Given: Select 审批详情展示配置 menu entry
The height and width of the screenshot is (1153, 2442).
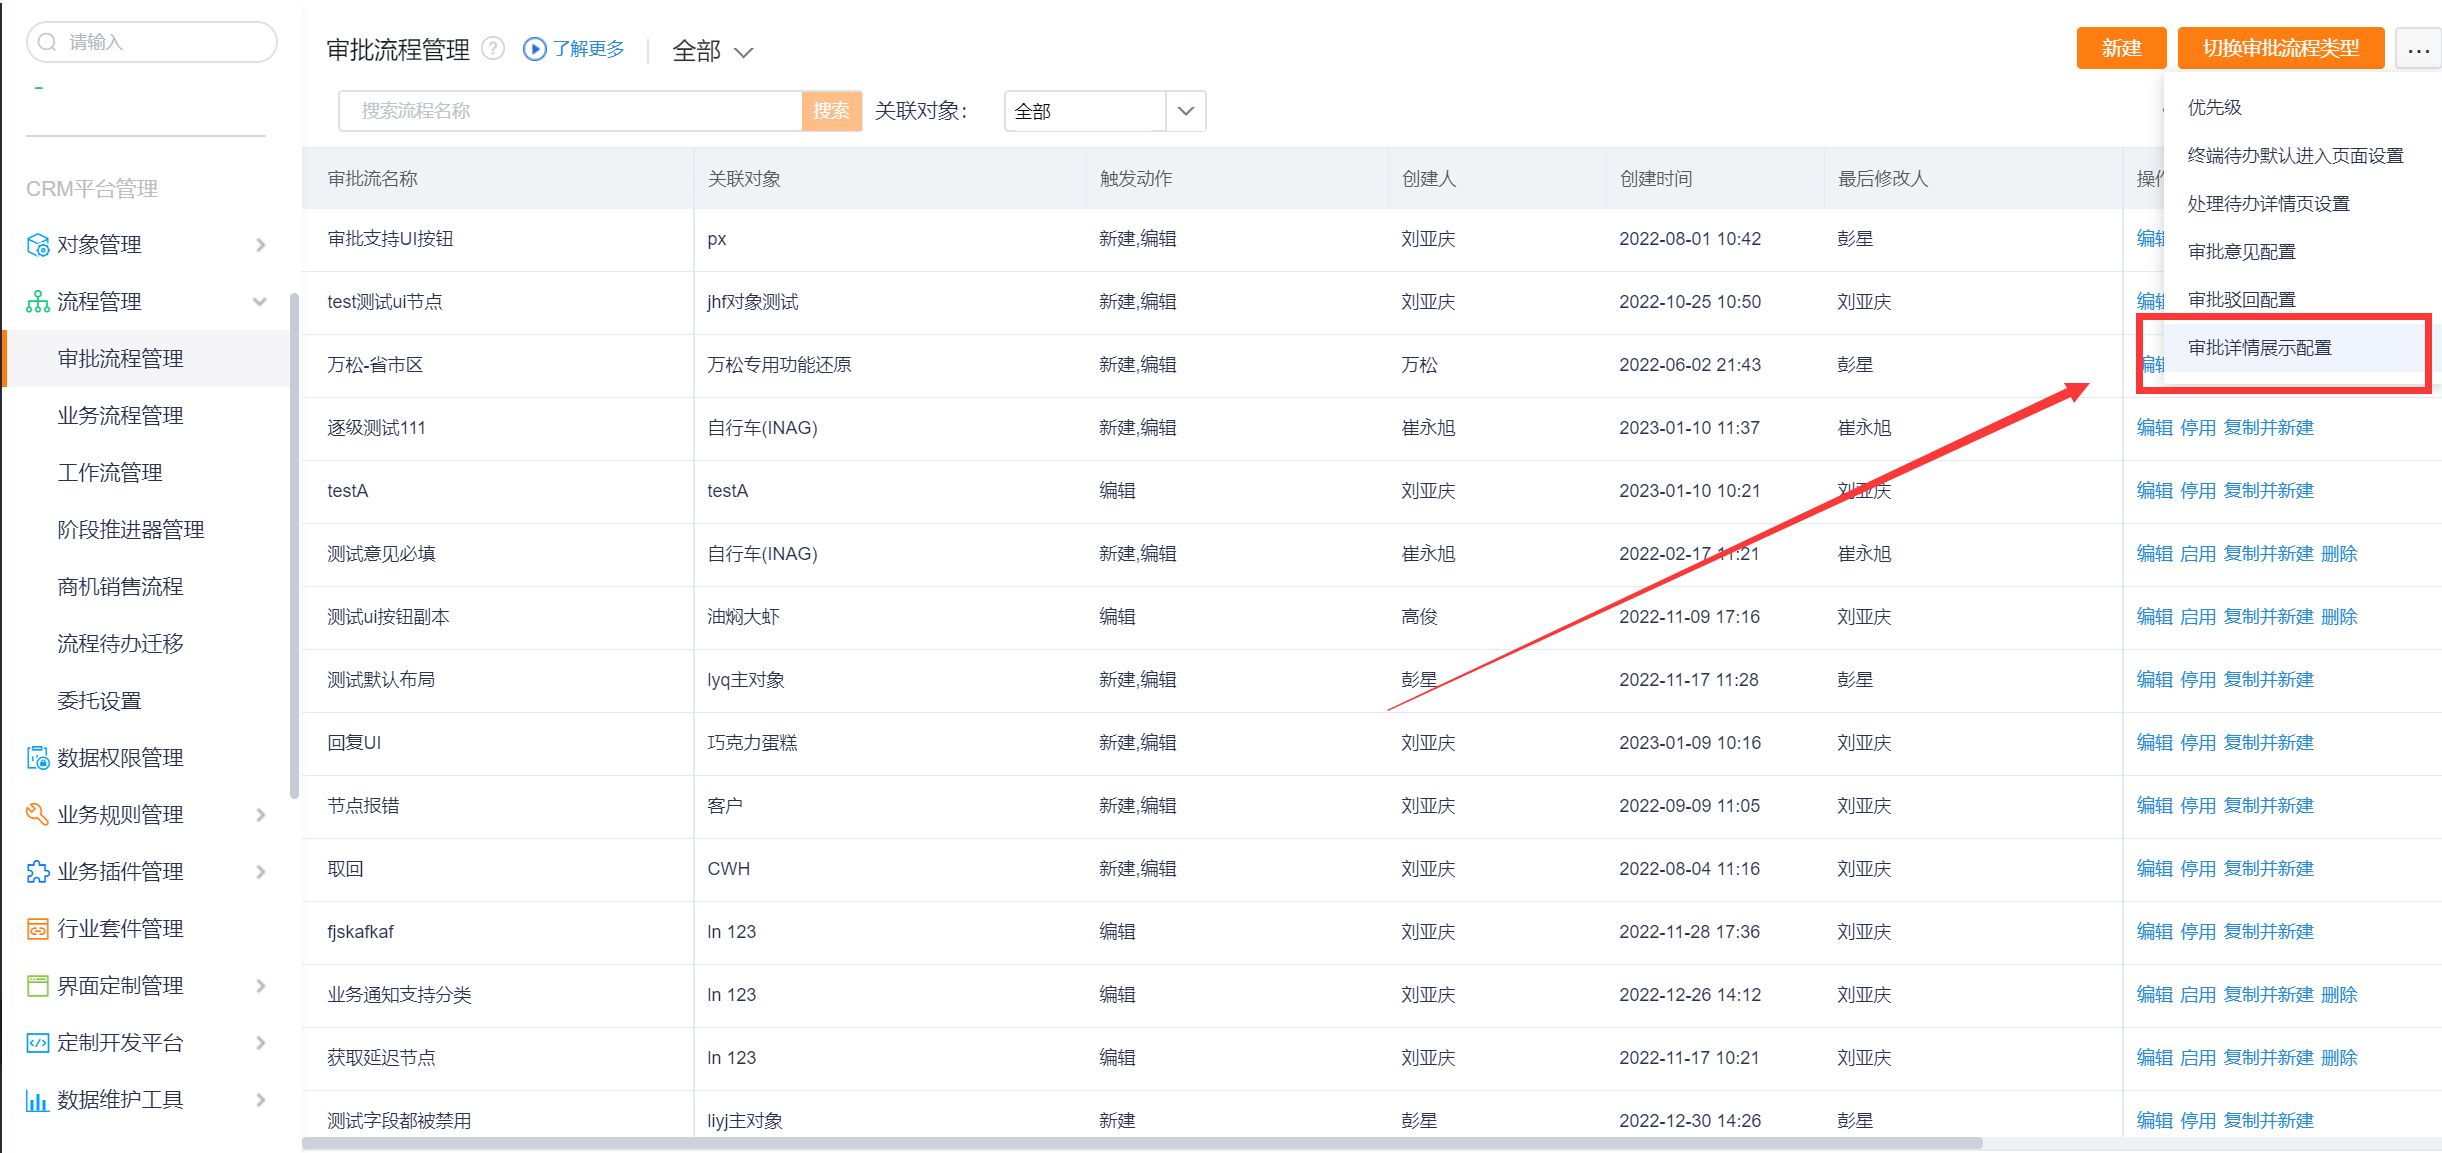Looking at the screenshot, I should pyautogui.click(x=2259, y=347).
